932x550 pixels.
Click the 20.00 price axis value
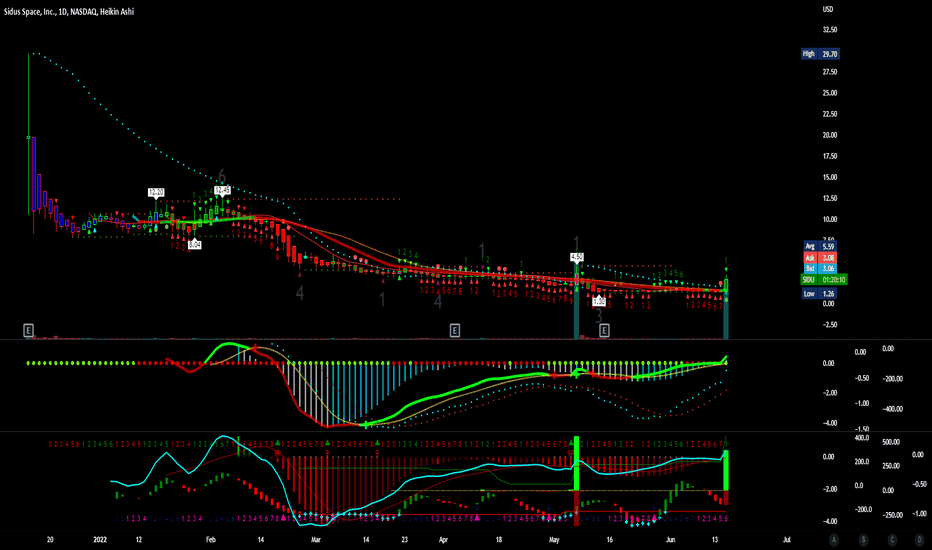click(x=830, y=135)
